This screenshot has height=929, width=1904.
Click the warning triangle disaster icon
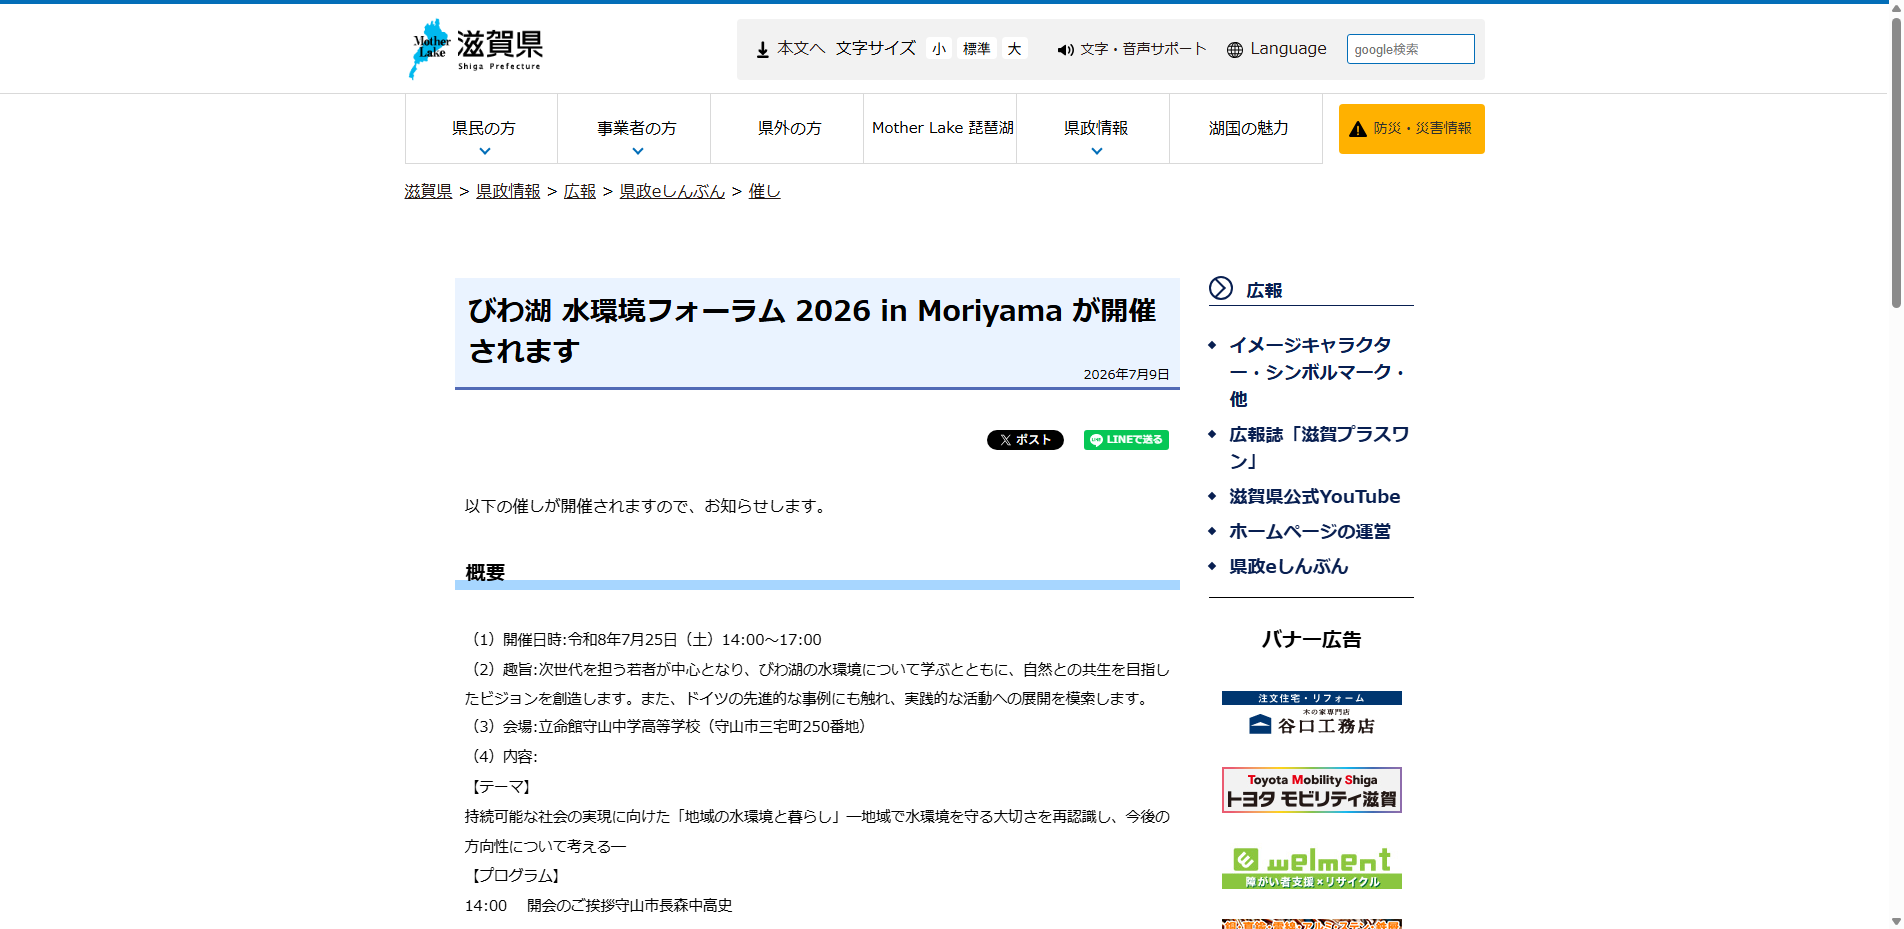[1357, 129]
